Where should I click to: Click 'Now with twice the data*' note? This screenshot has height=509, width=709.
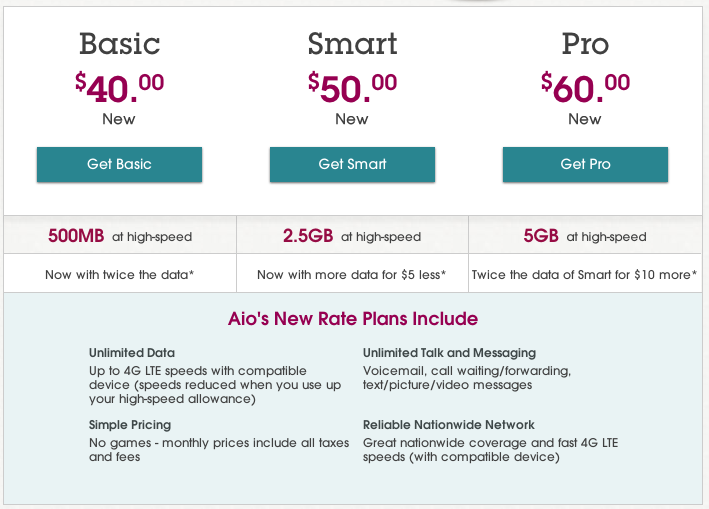[119, 274]
